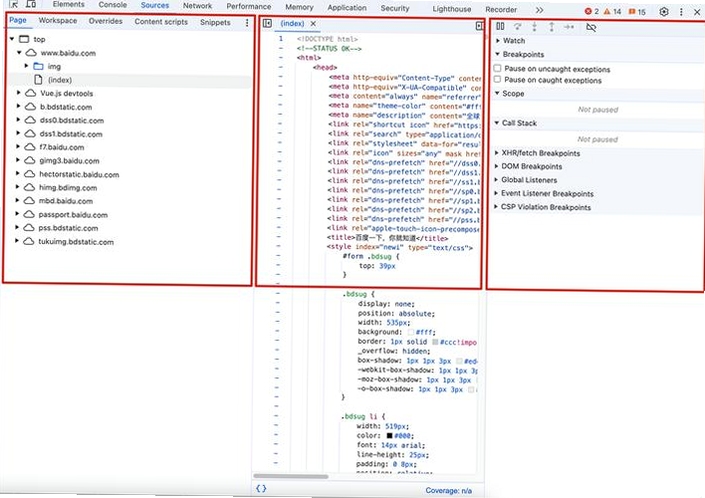Click the orange issues count badge

coord(637,12)
